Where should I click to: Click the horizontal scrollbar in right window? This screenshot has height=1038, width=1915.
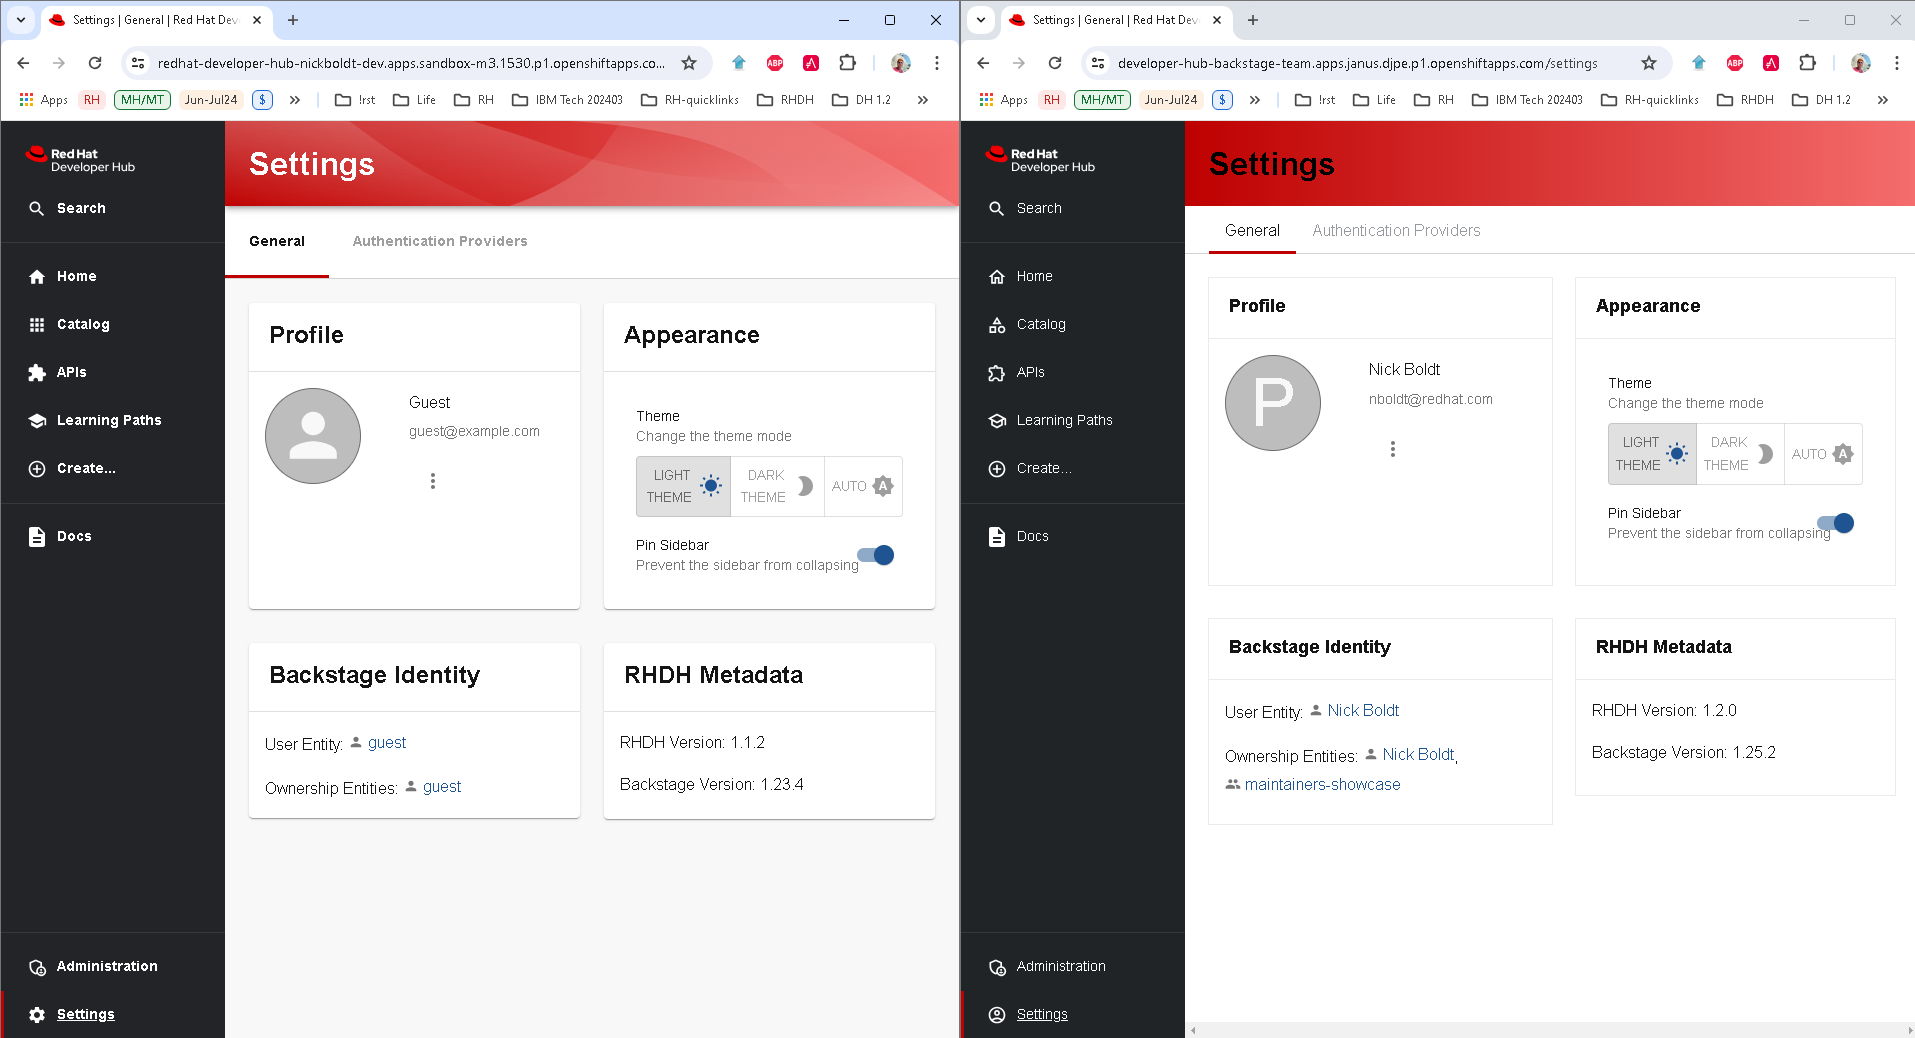click(1550, 1030)
